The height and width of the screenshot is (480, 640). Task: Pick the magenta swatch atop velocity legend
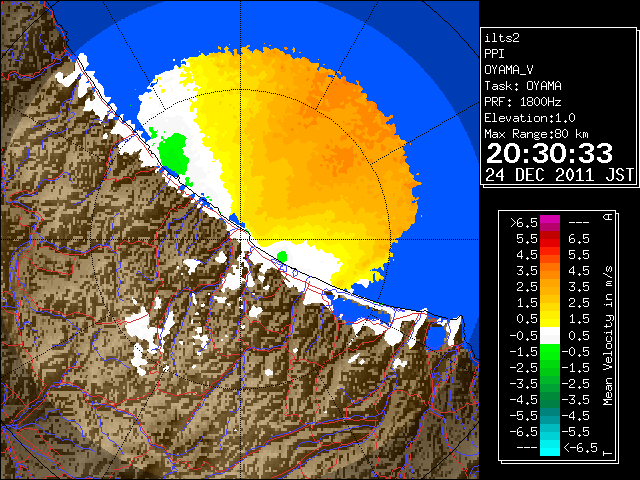(x=550, y=219)
